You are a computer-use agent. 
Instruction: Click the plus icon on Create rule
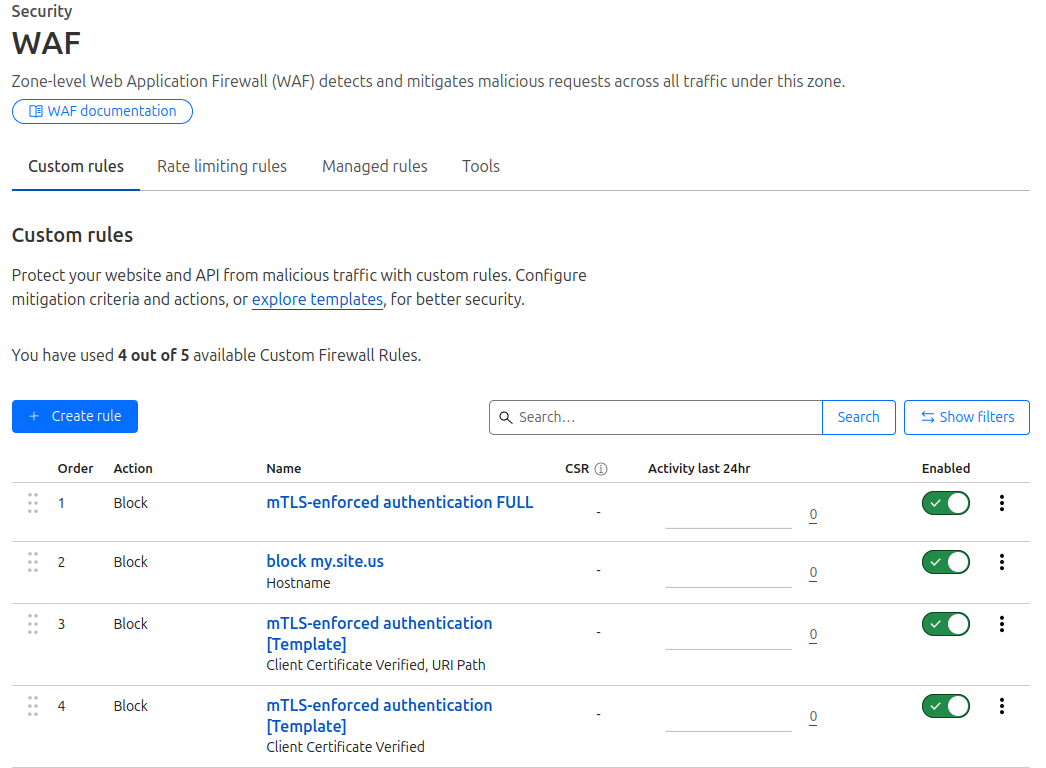34,416
